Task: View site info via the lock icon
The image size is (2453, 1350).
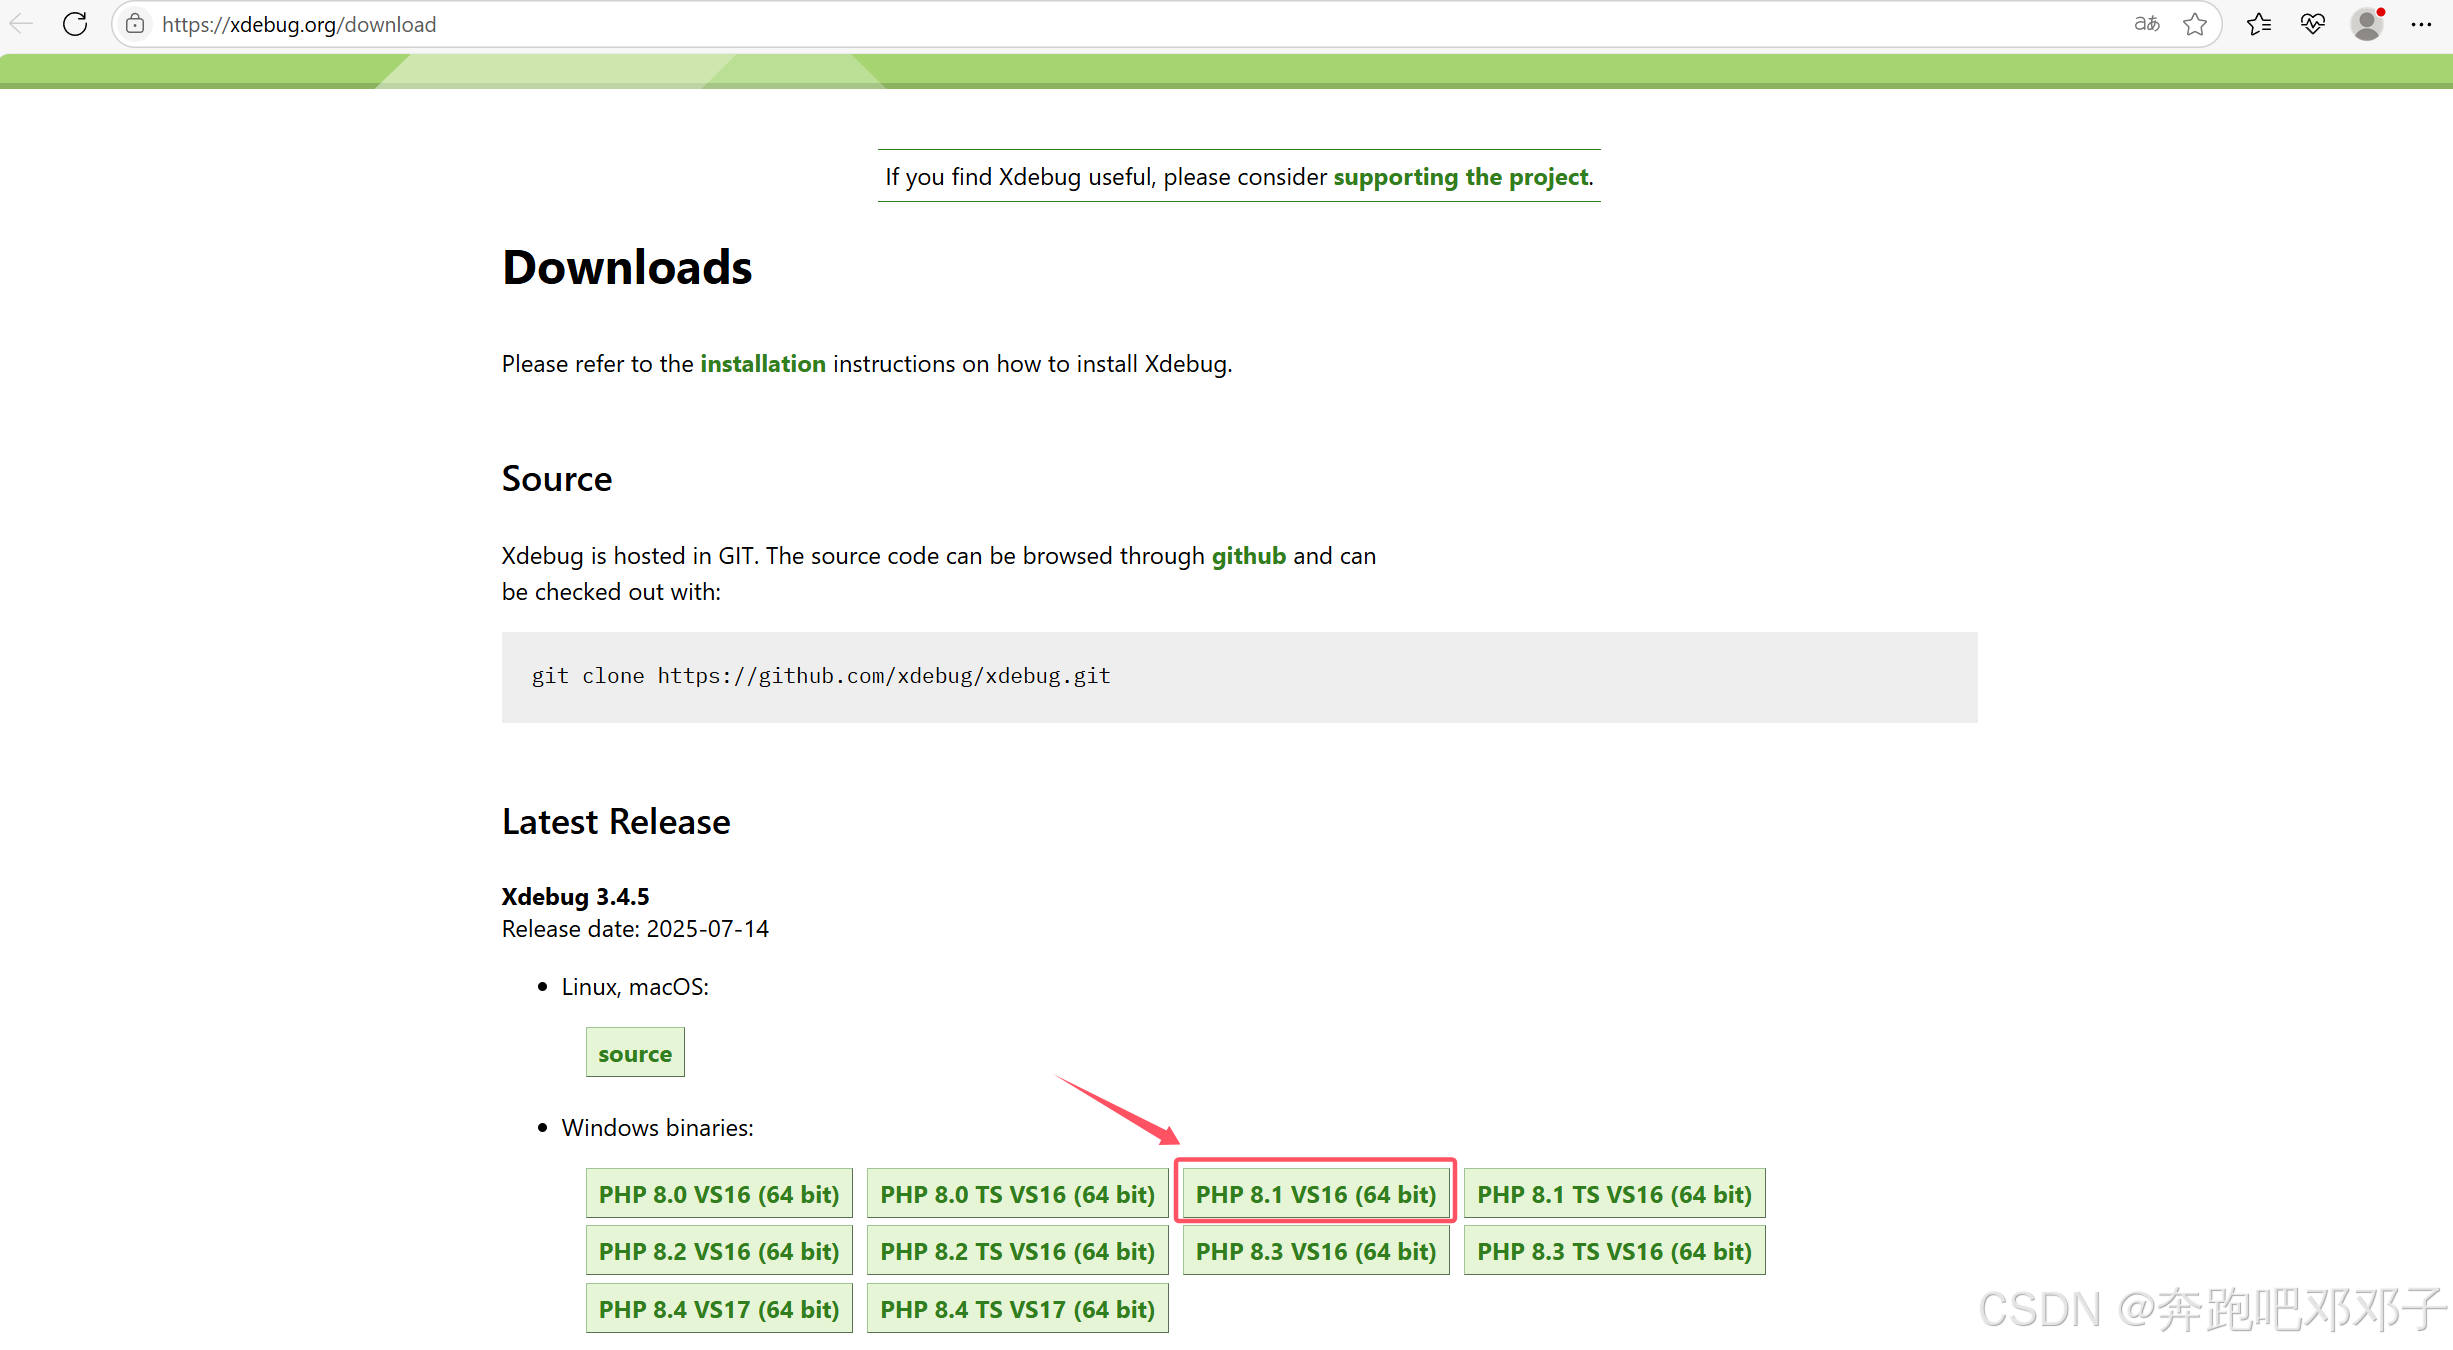Action: pyautogui.click(x=135, y=24)
